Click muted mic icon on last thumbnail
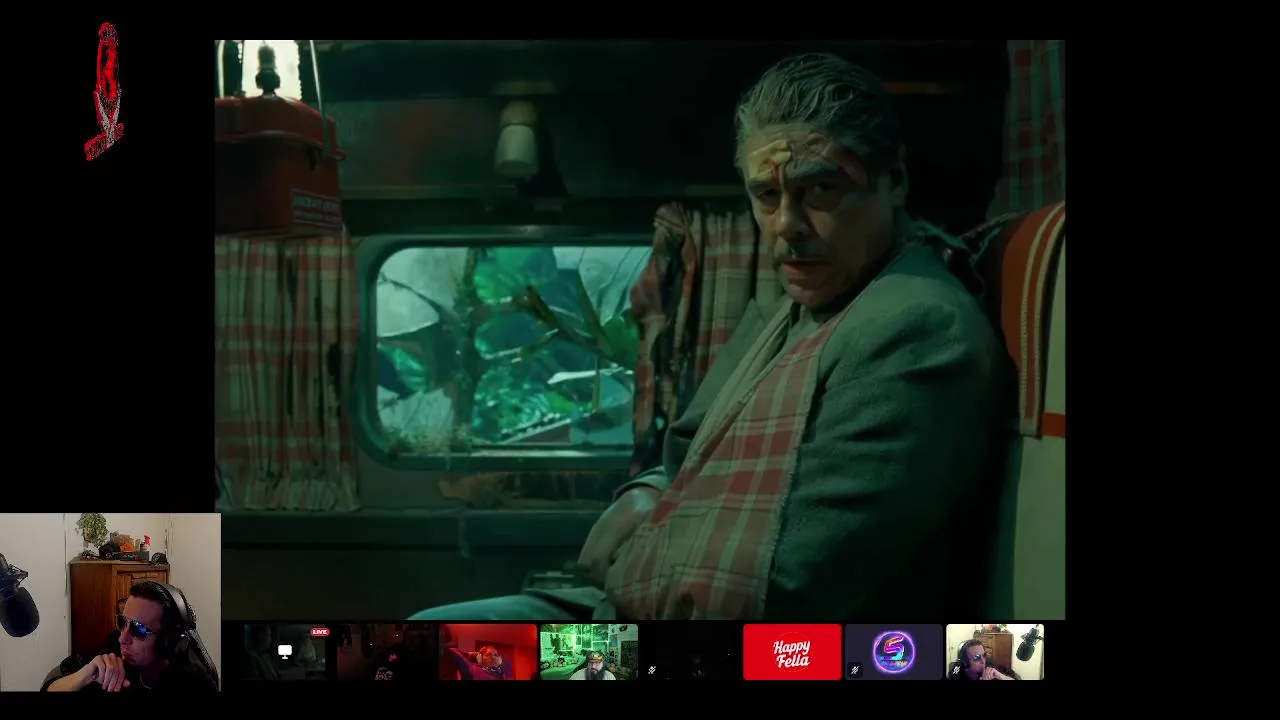1280x720 pixels. pos(956,670)
